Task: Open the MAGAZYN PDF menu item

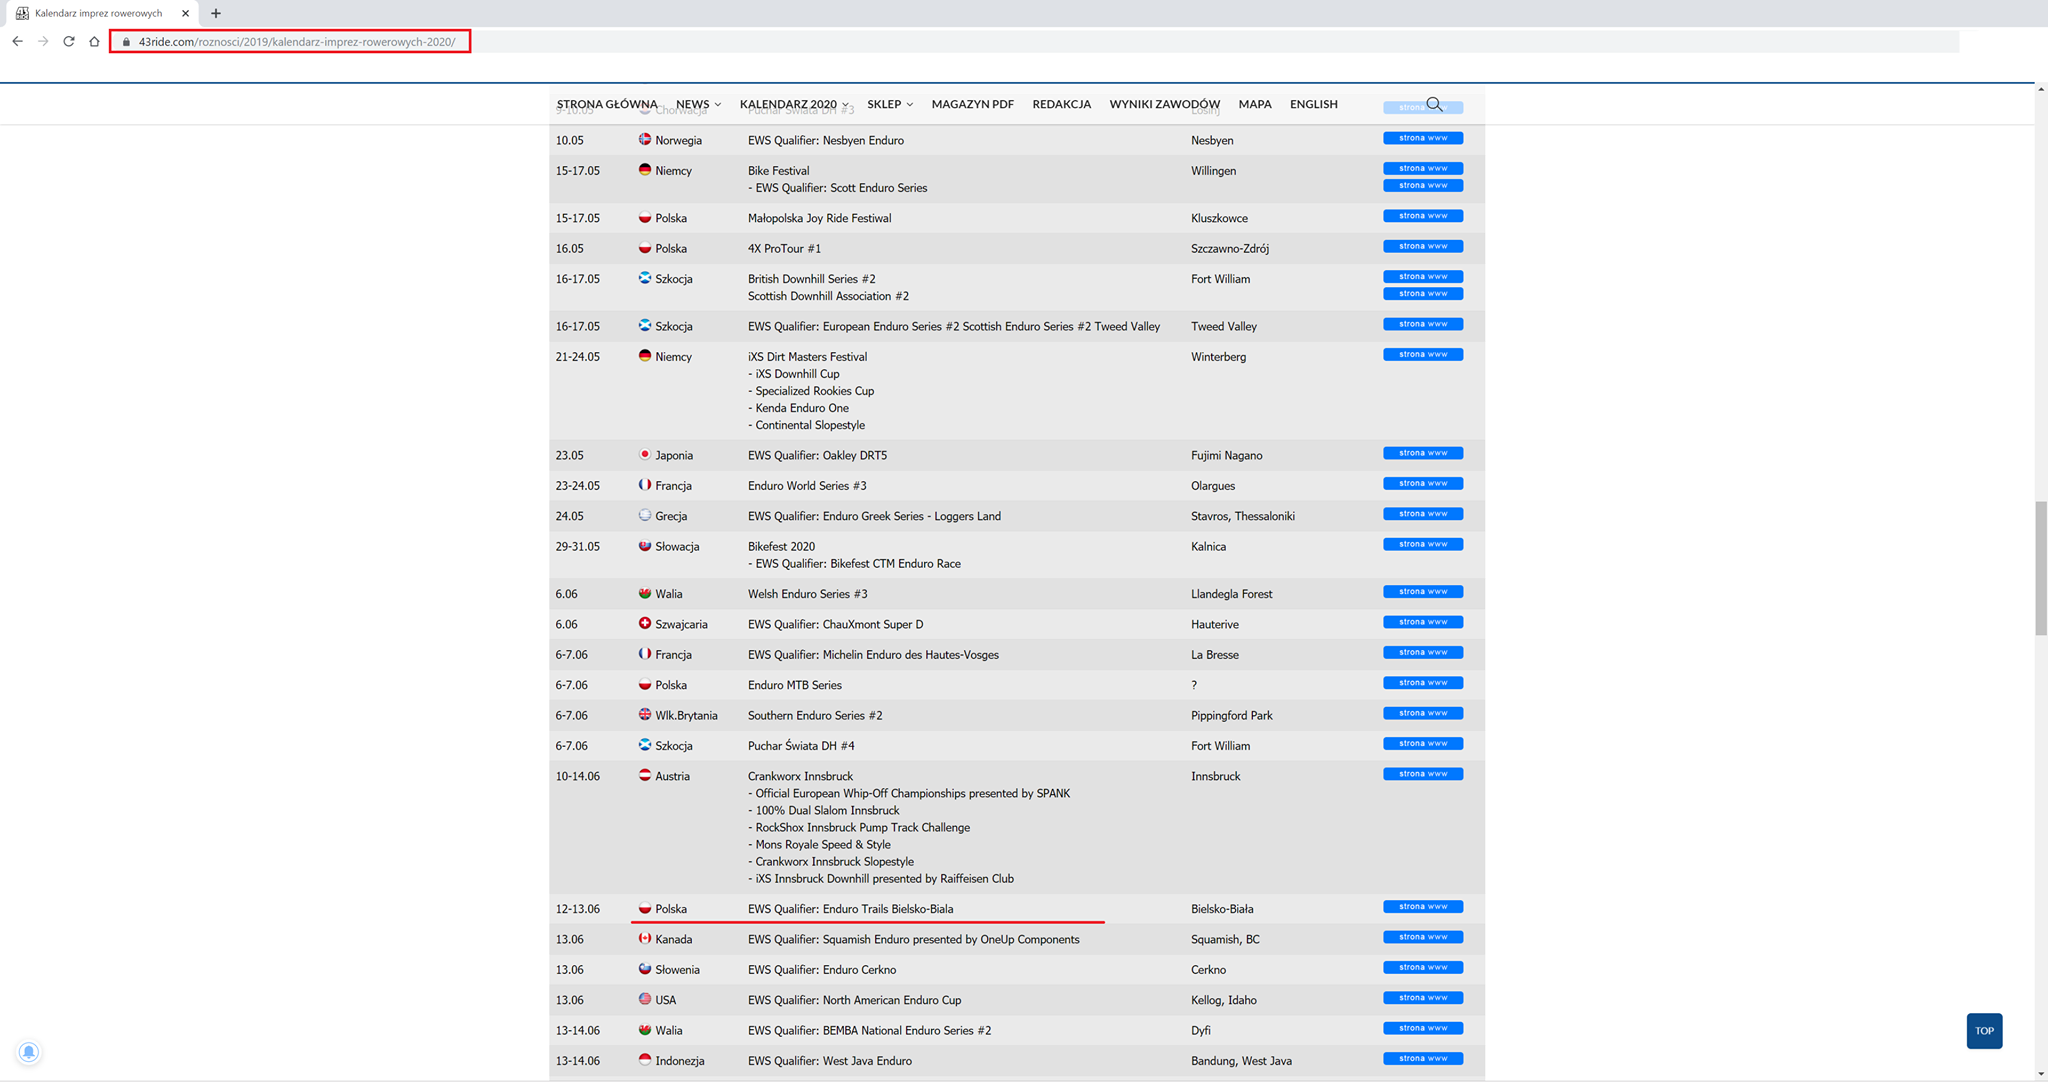Action: click(972, 104)
